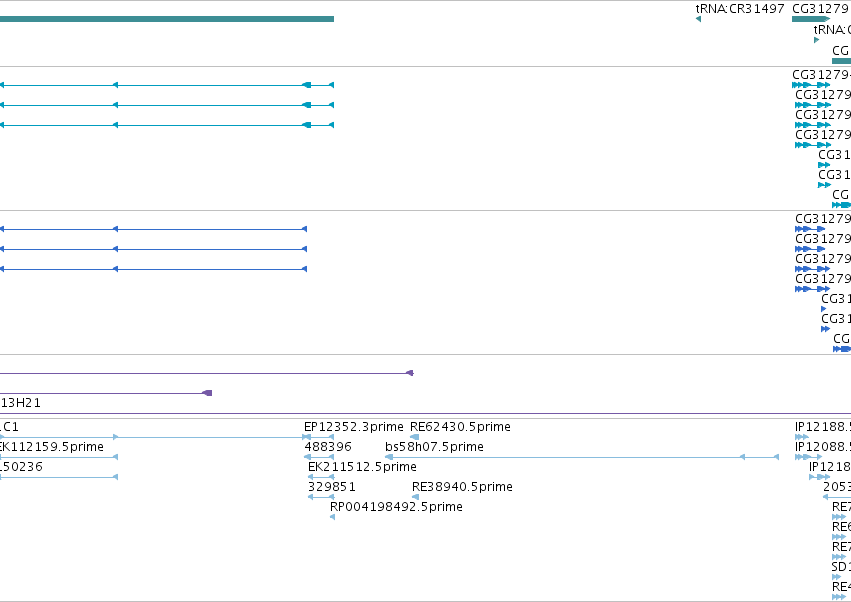This screenshot has height=602, width=851.
Task: Click the 13H21 label
Action: point(21,403)
